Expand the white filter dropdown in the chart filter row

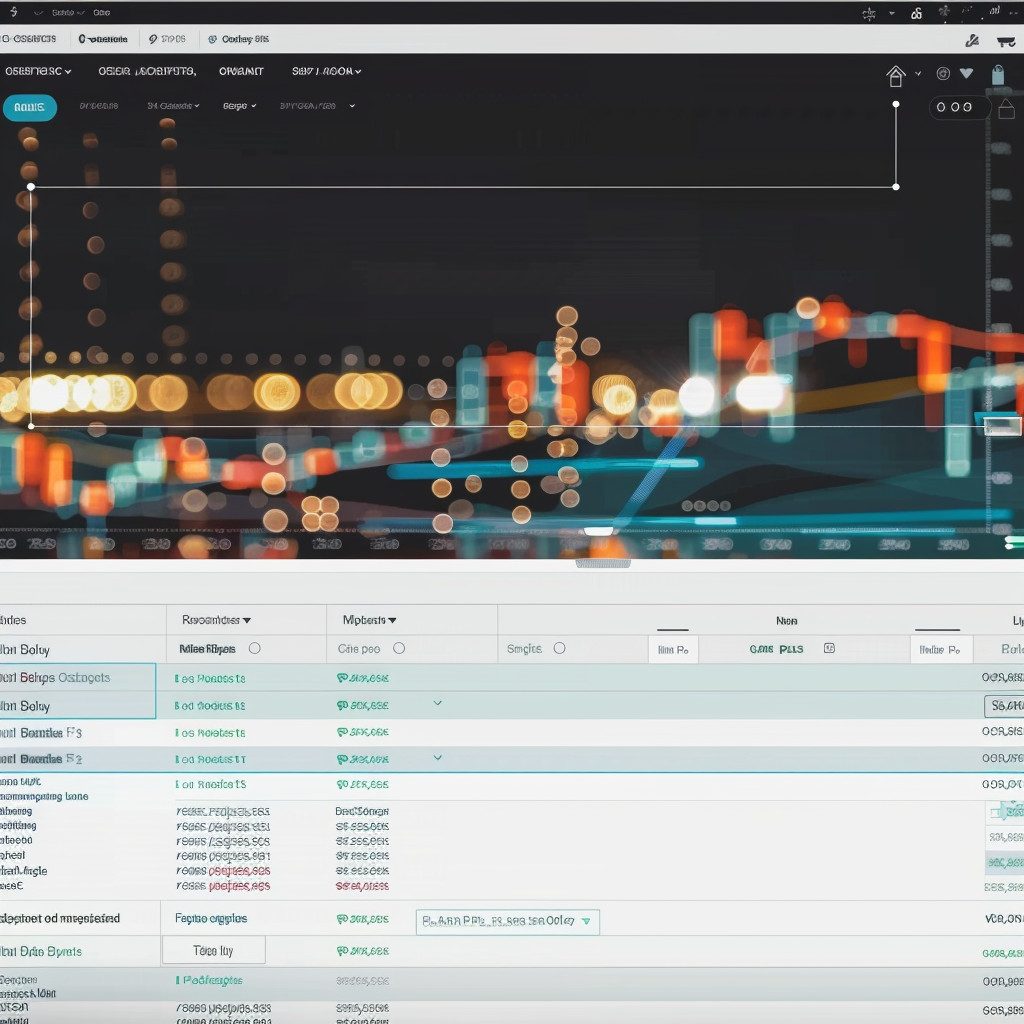click(x=239, y=106)
